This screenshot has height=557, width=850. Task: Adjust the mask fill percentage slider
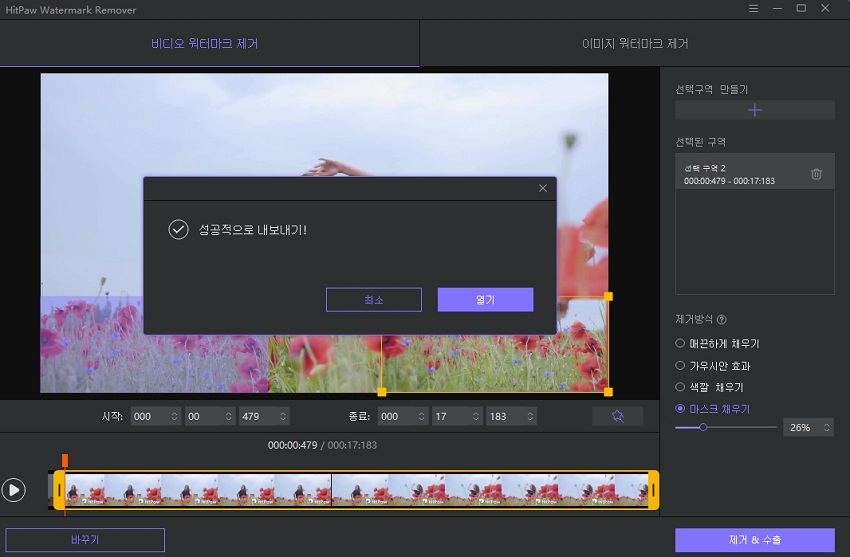(703, 427)
